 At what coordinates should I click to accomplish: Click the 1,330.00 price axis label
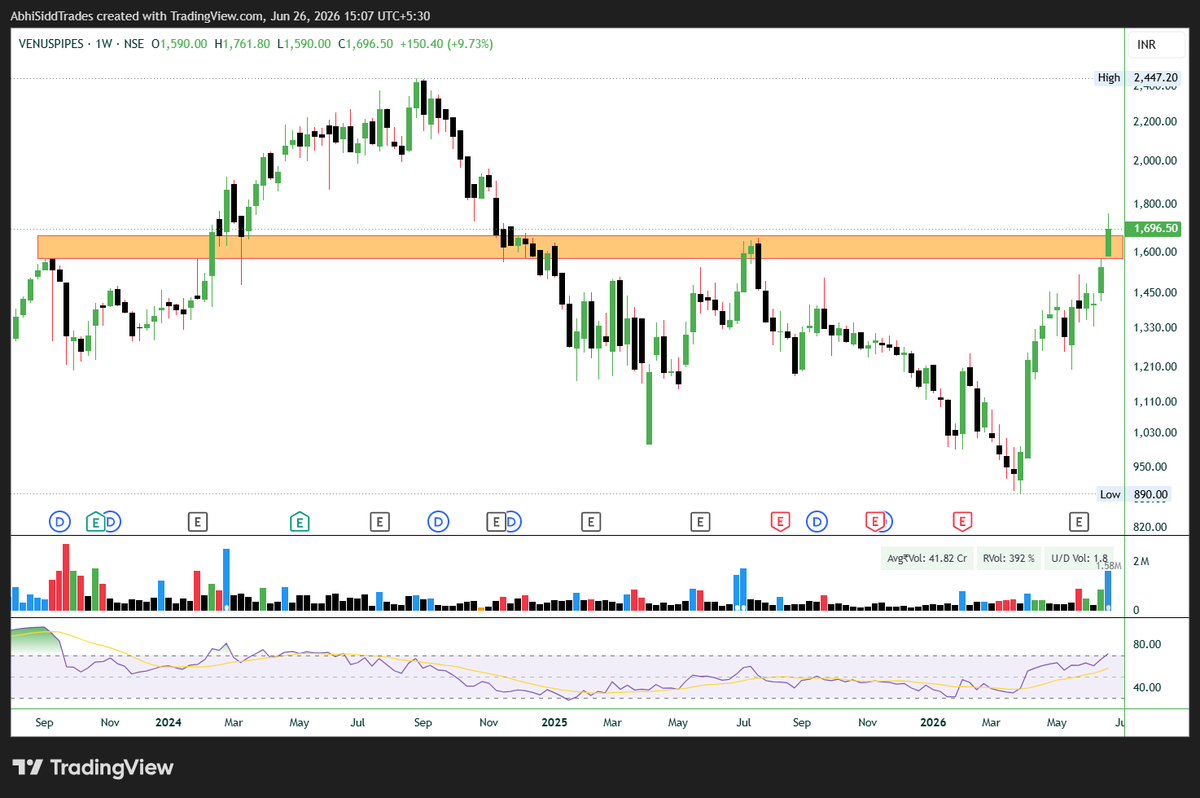point(1155,328)
